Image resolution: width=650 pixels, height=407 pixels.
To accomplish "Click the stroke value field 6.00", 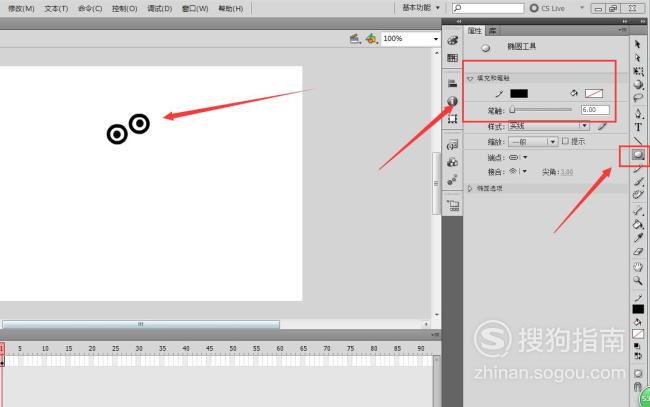I will tap(595, 110).
